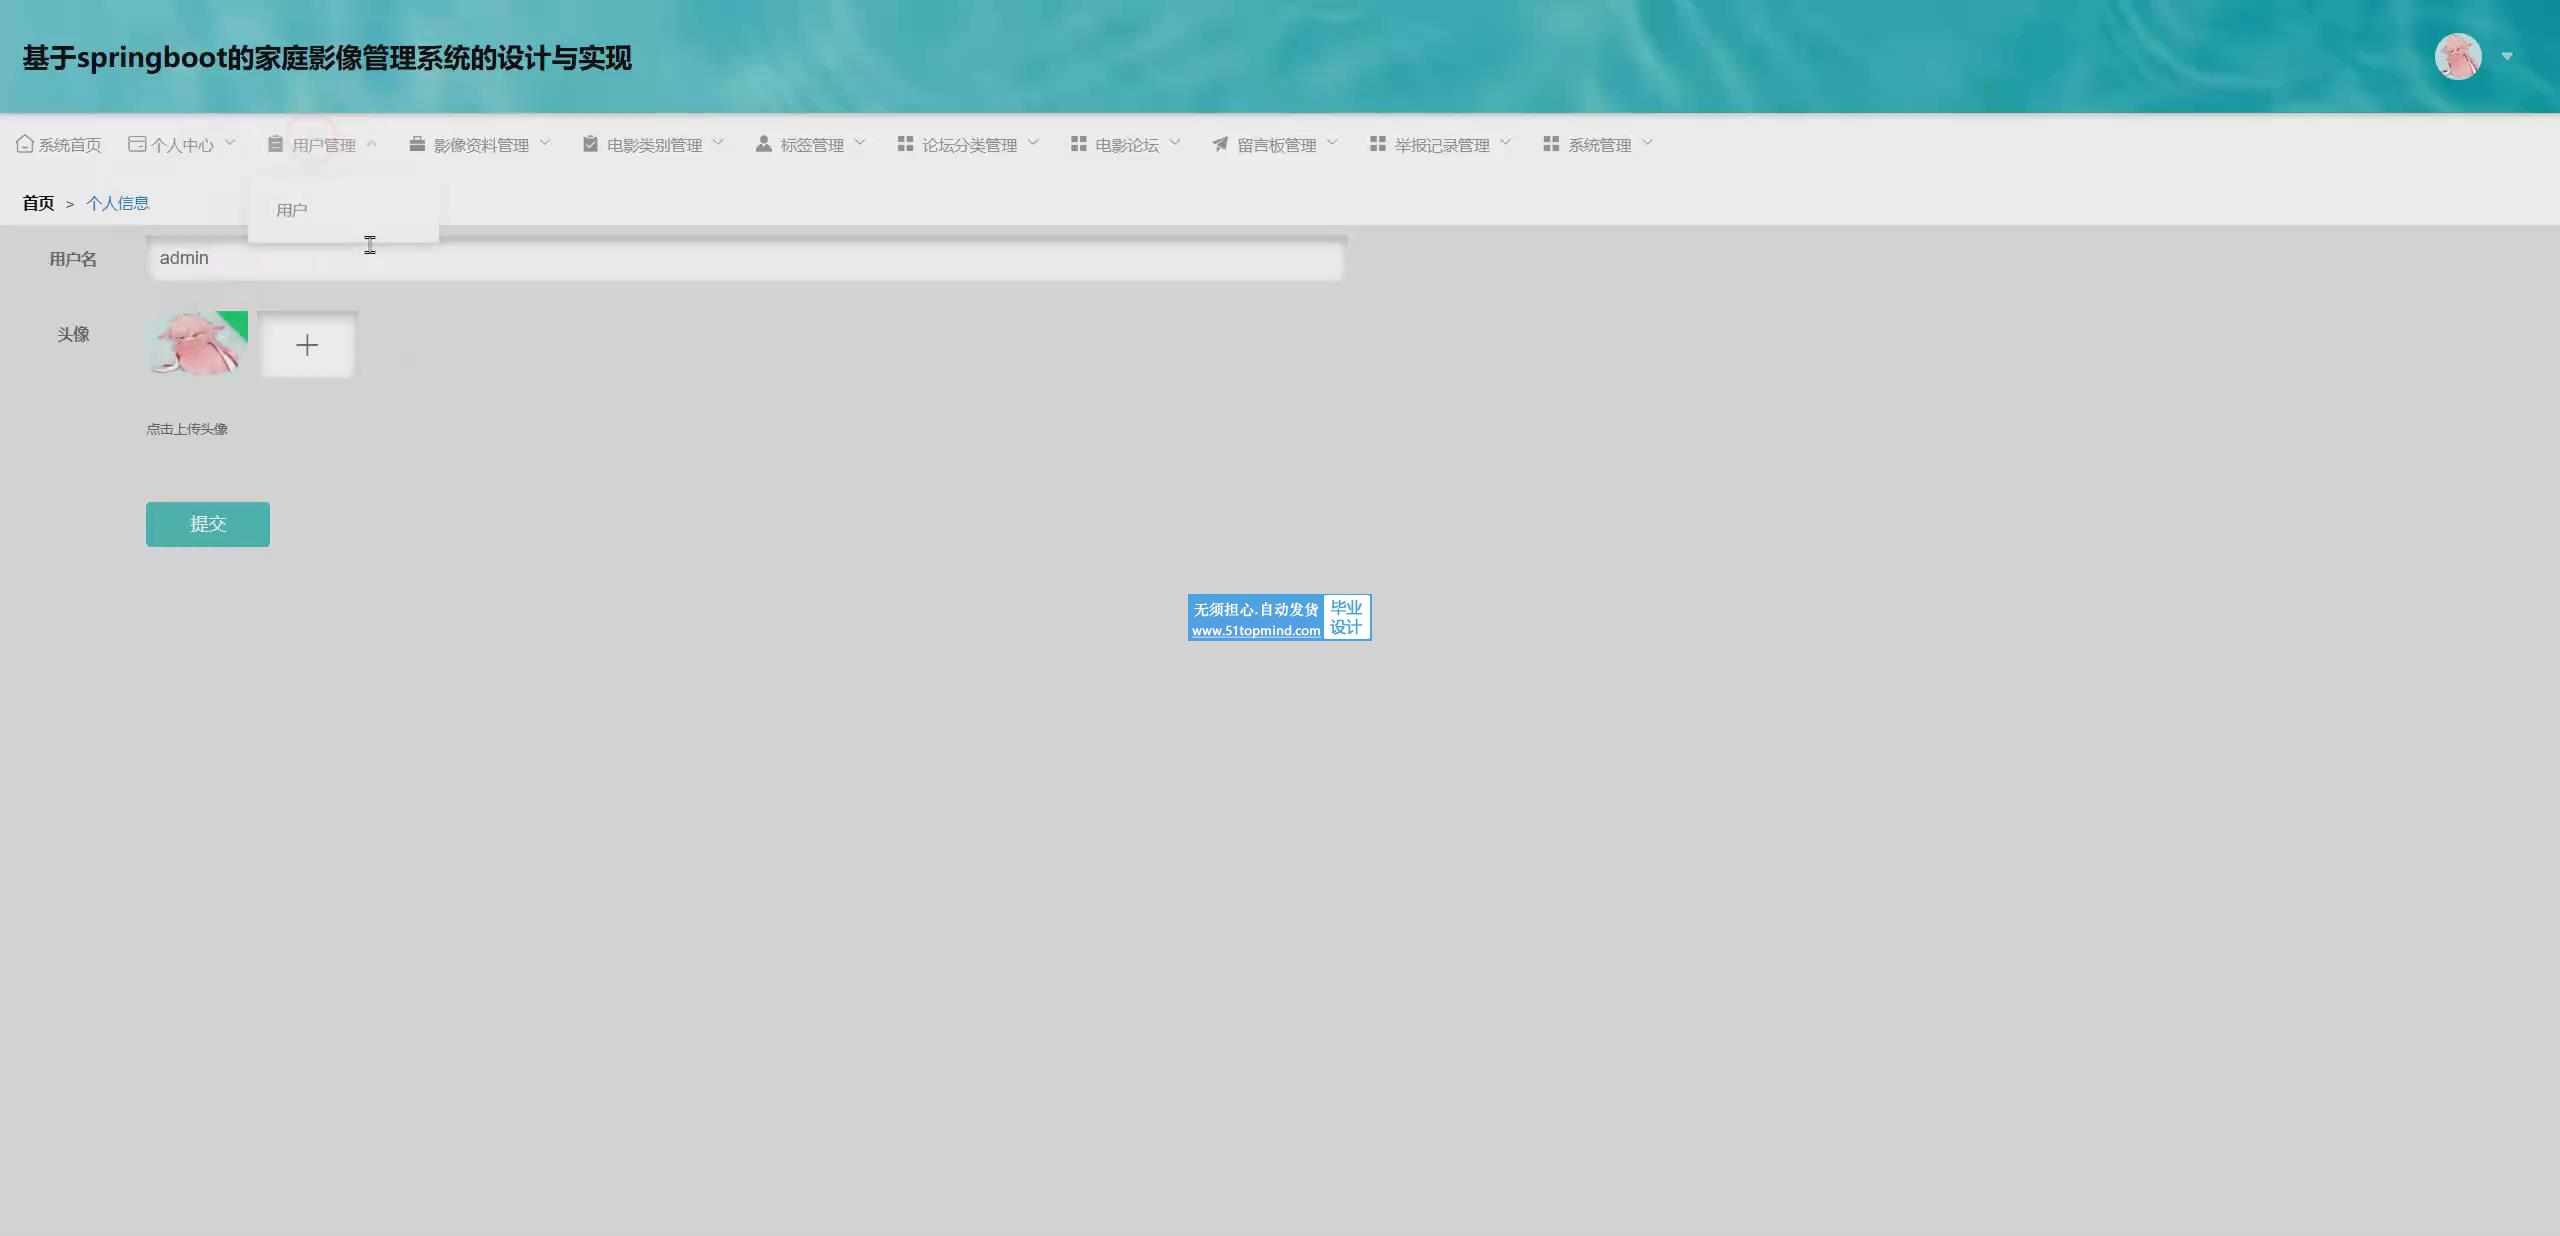Click the briefcase icon beside 影像资料管理
Image resolution: width=2560 pixels, height=1236 pixels.
417,144
